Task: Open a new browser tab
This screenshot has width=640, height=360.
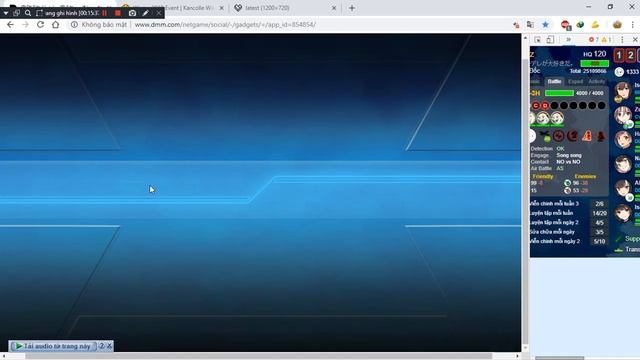Action: tap(352, 8)
